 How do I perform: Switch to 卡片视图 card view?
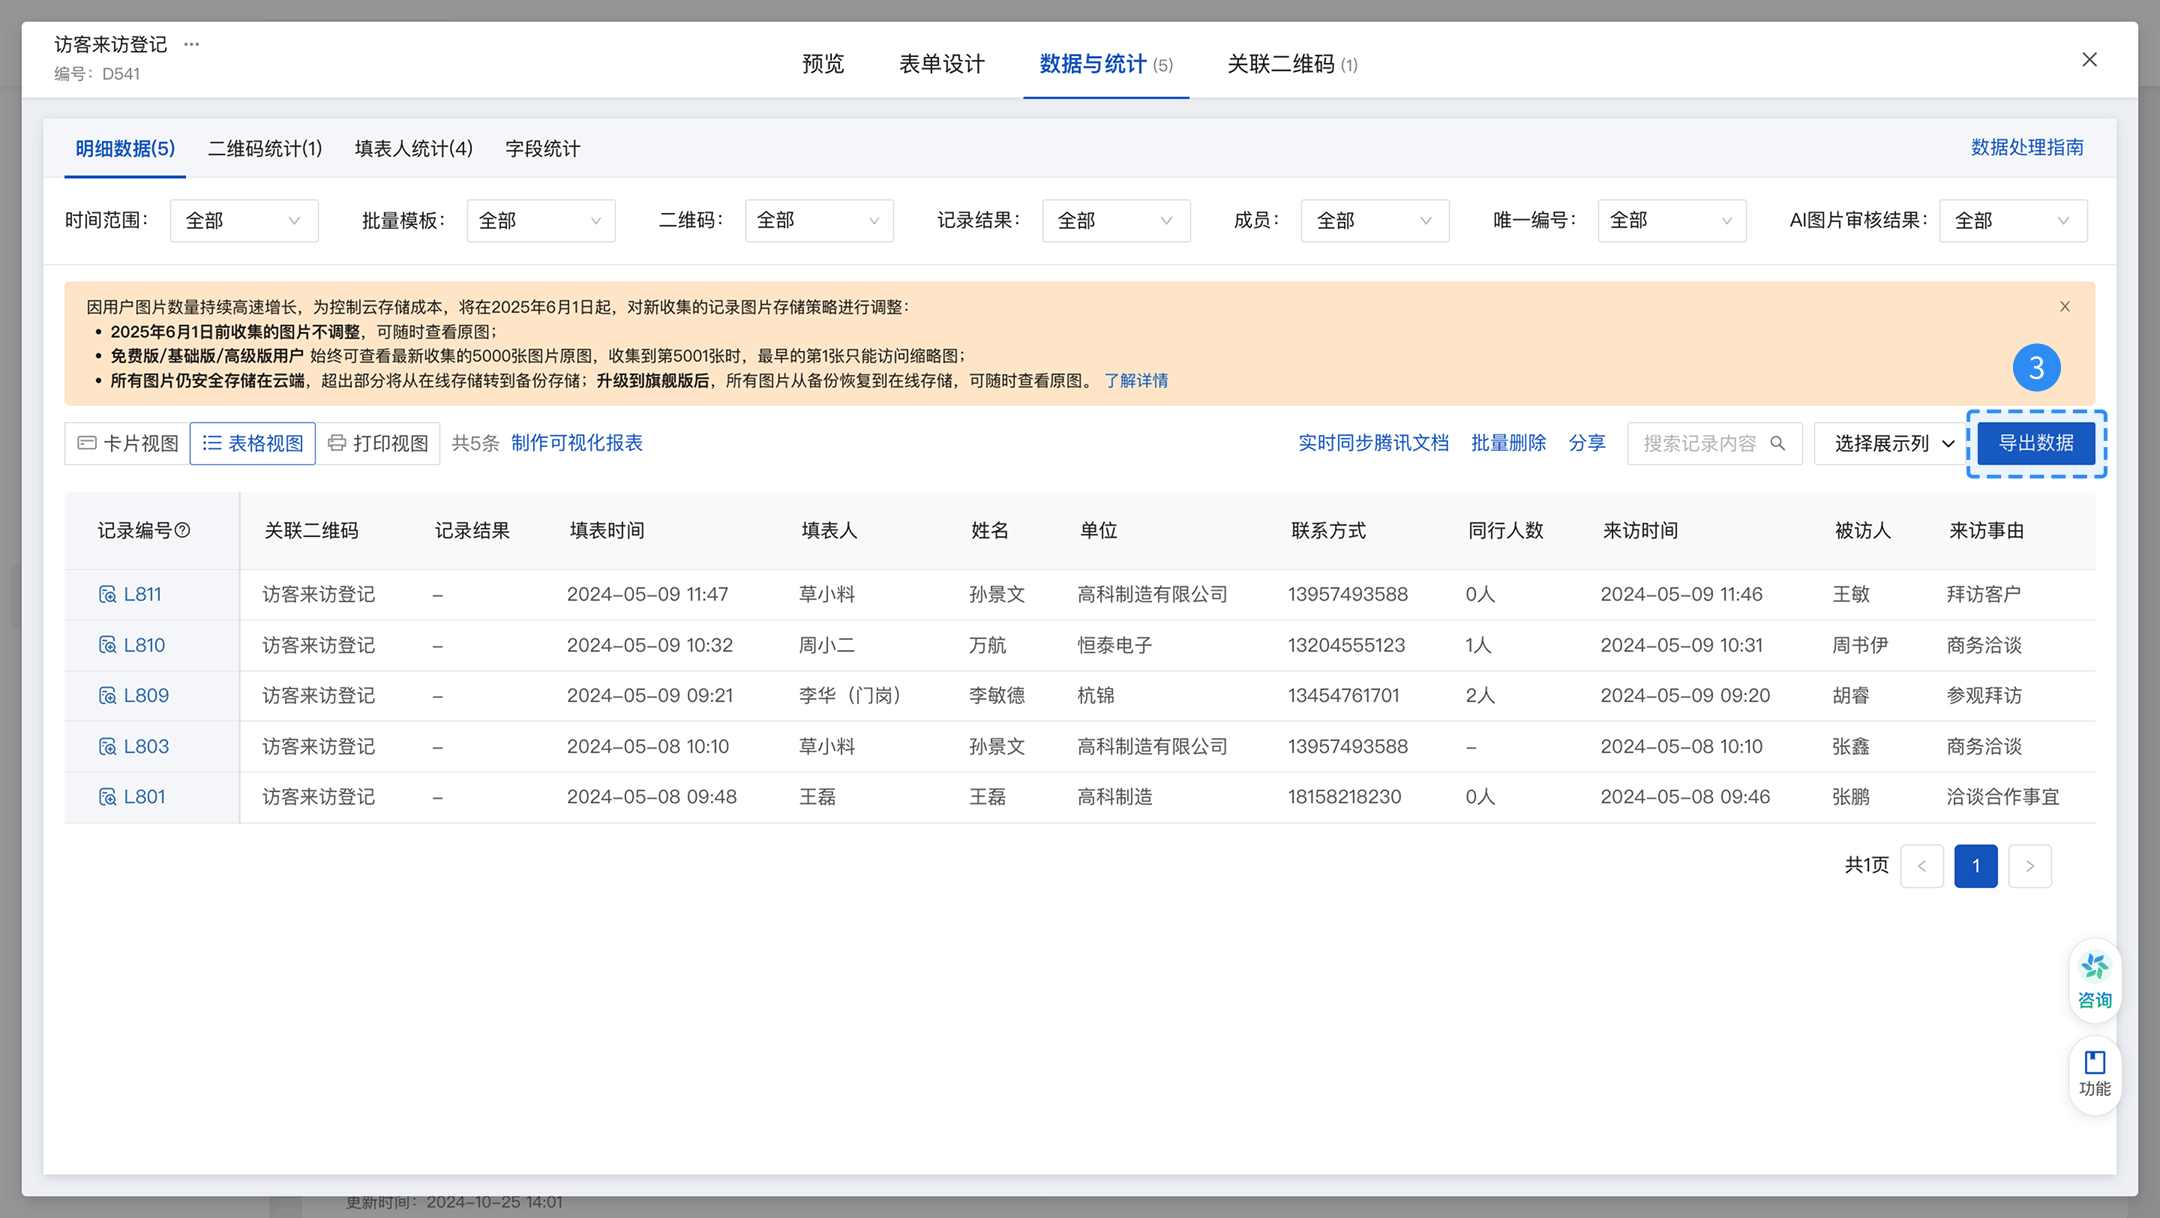point(127,443)
